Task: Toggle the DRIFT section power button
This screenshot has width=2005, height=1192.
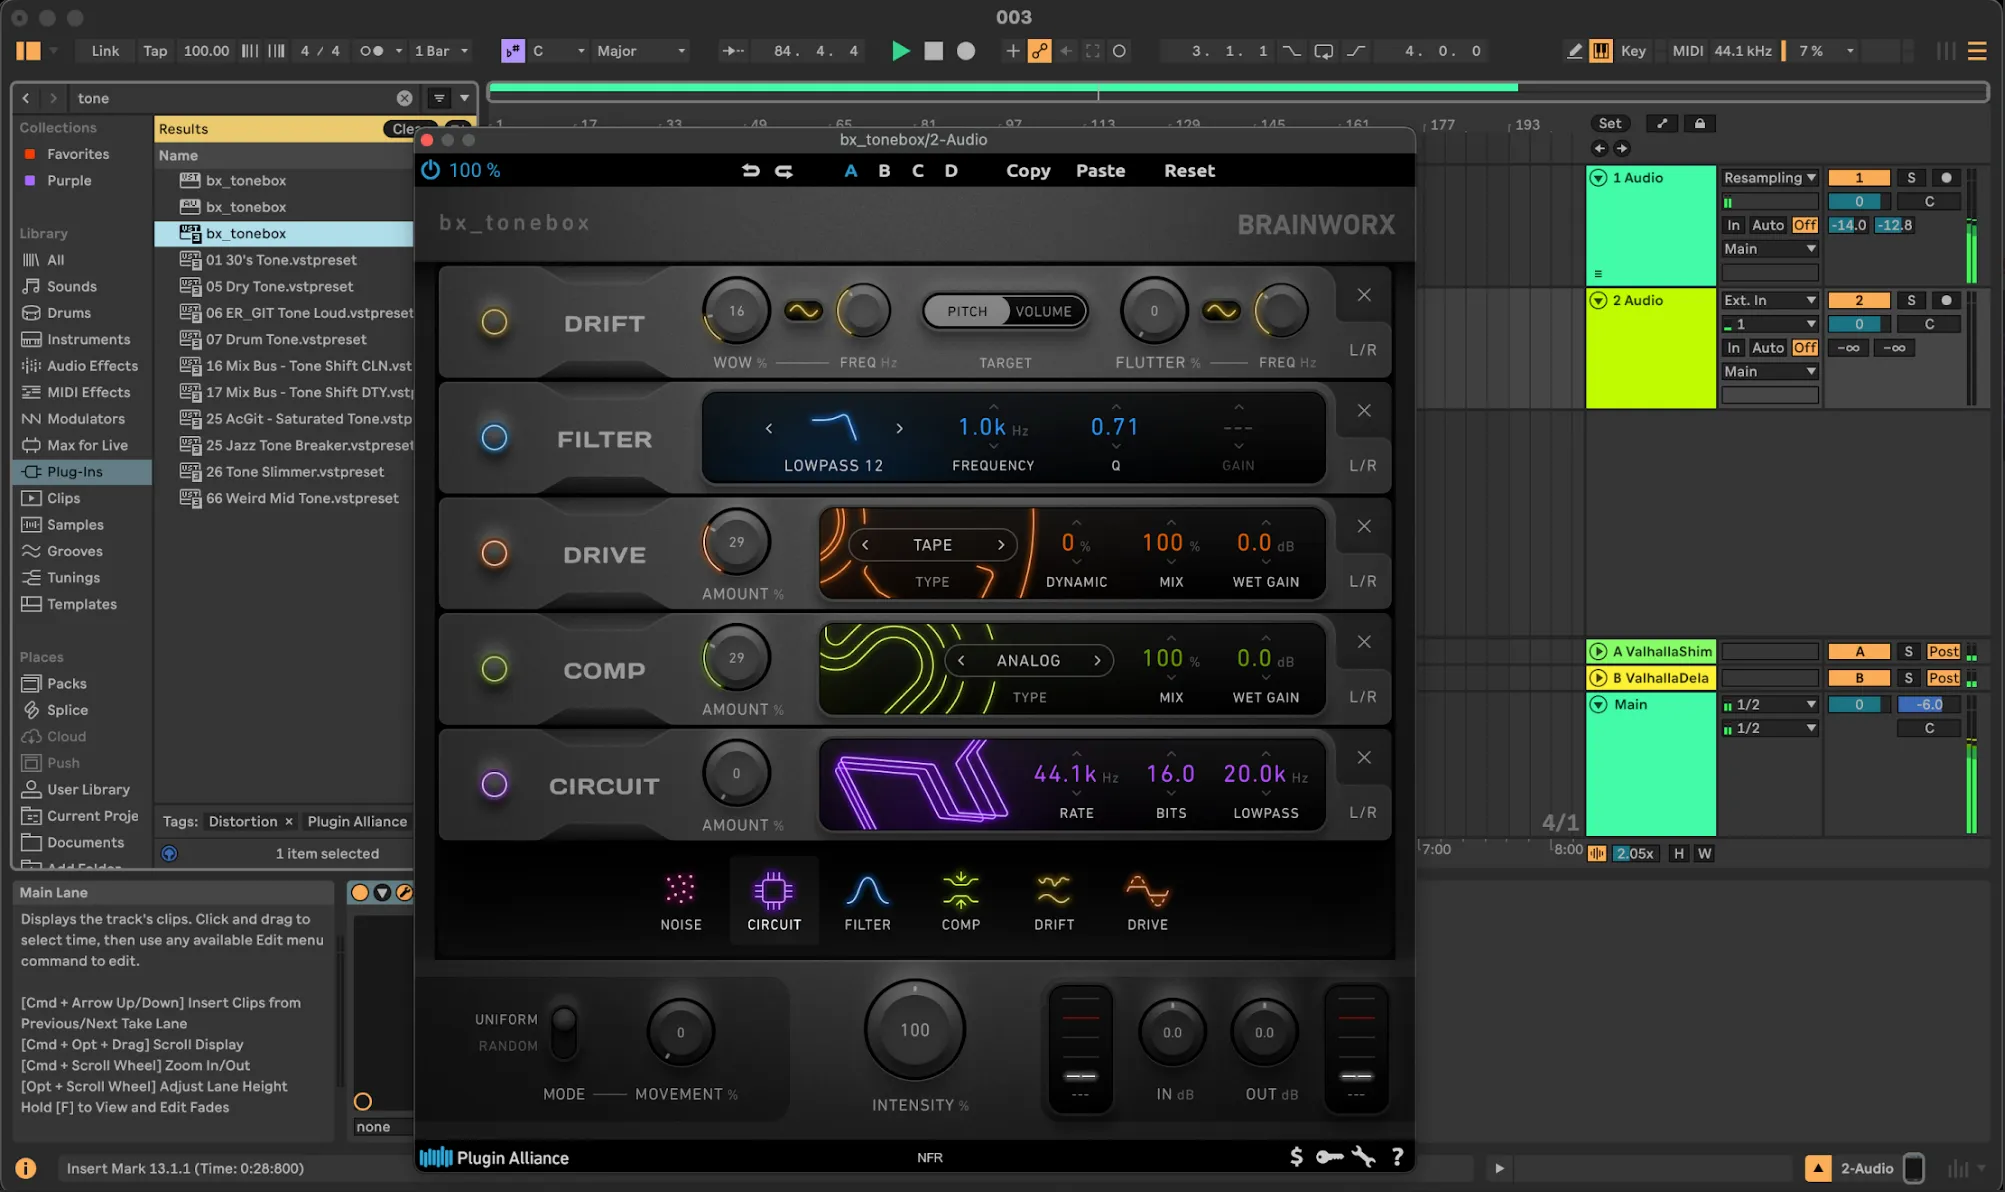Action: point(494,322)
